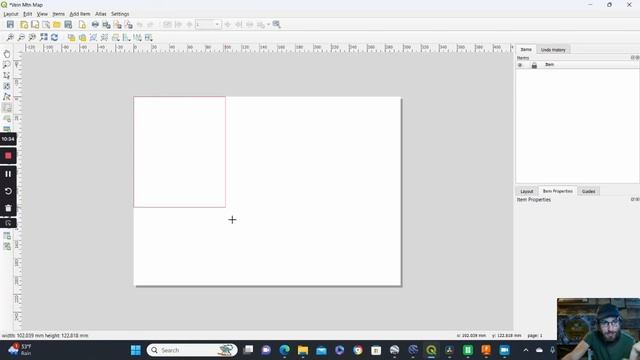640x360 pixels.
Task: Lock the selected items
Action: [71, 38]
